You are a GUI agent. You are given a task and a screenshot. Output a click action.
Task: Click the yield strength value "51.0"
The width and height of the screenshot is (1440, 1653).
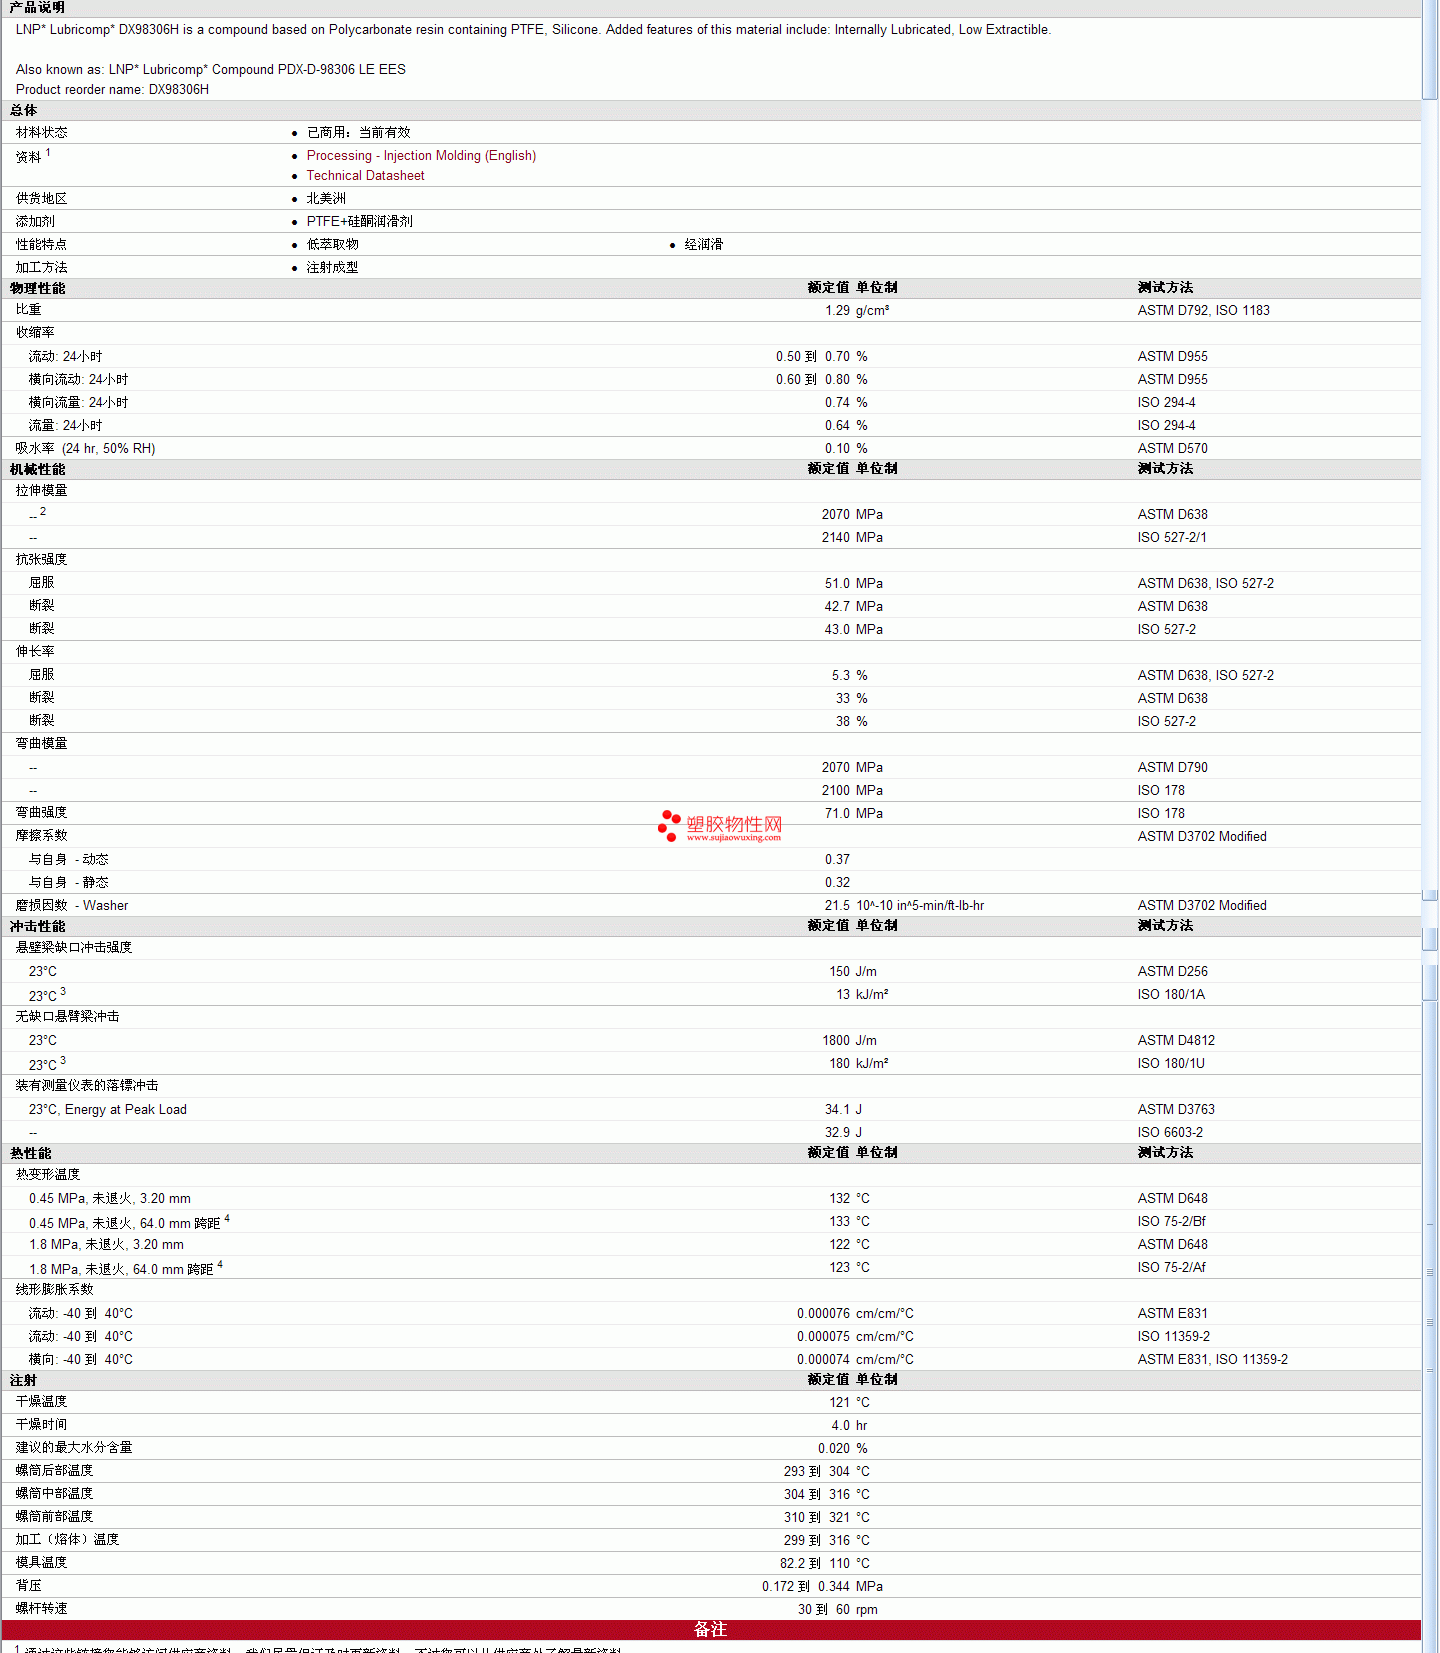837,584
